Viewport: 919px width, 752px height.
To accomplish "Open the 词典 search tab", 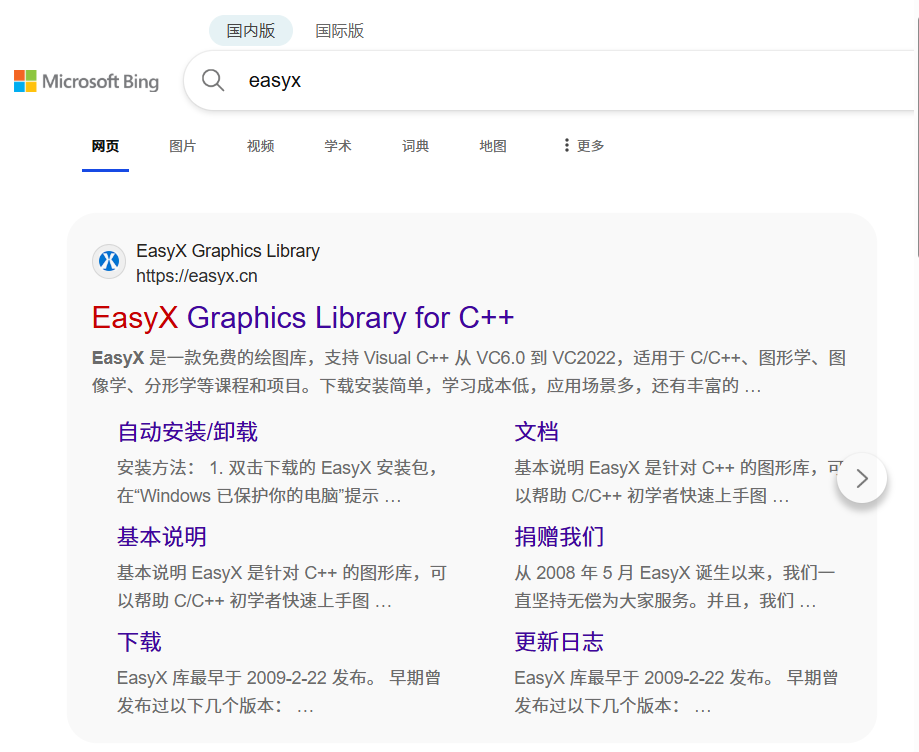I will click(415, 146).
